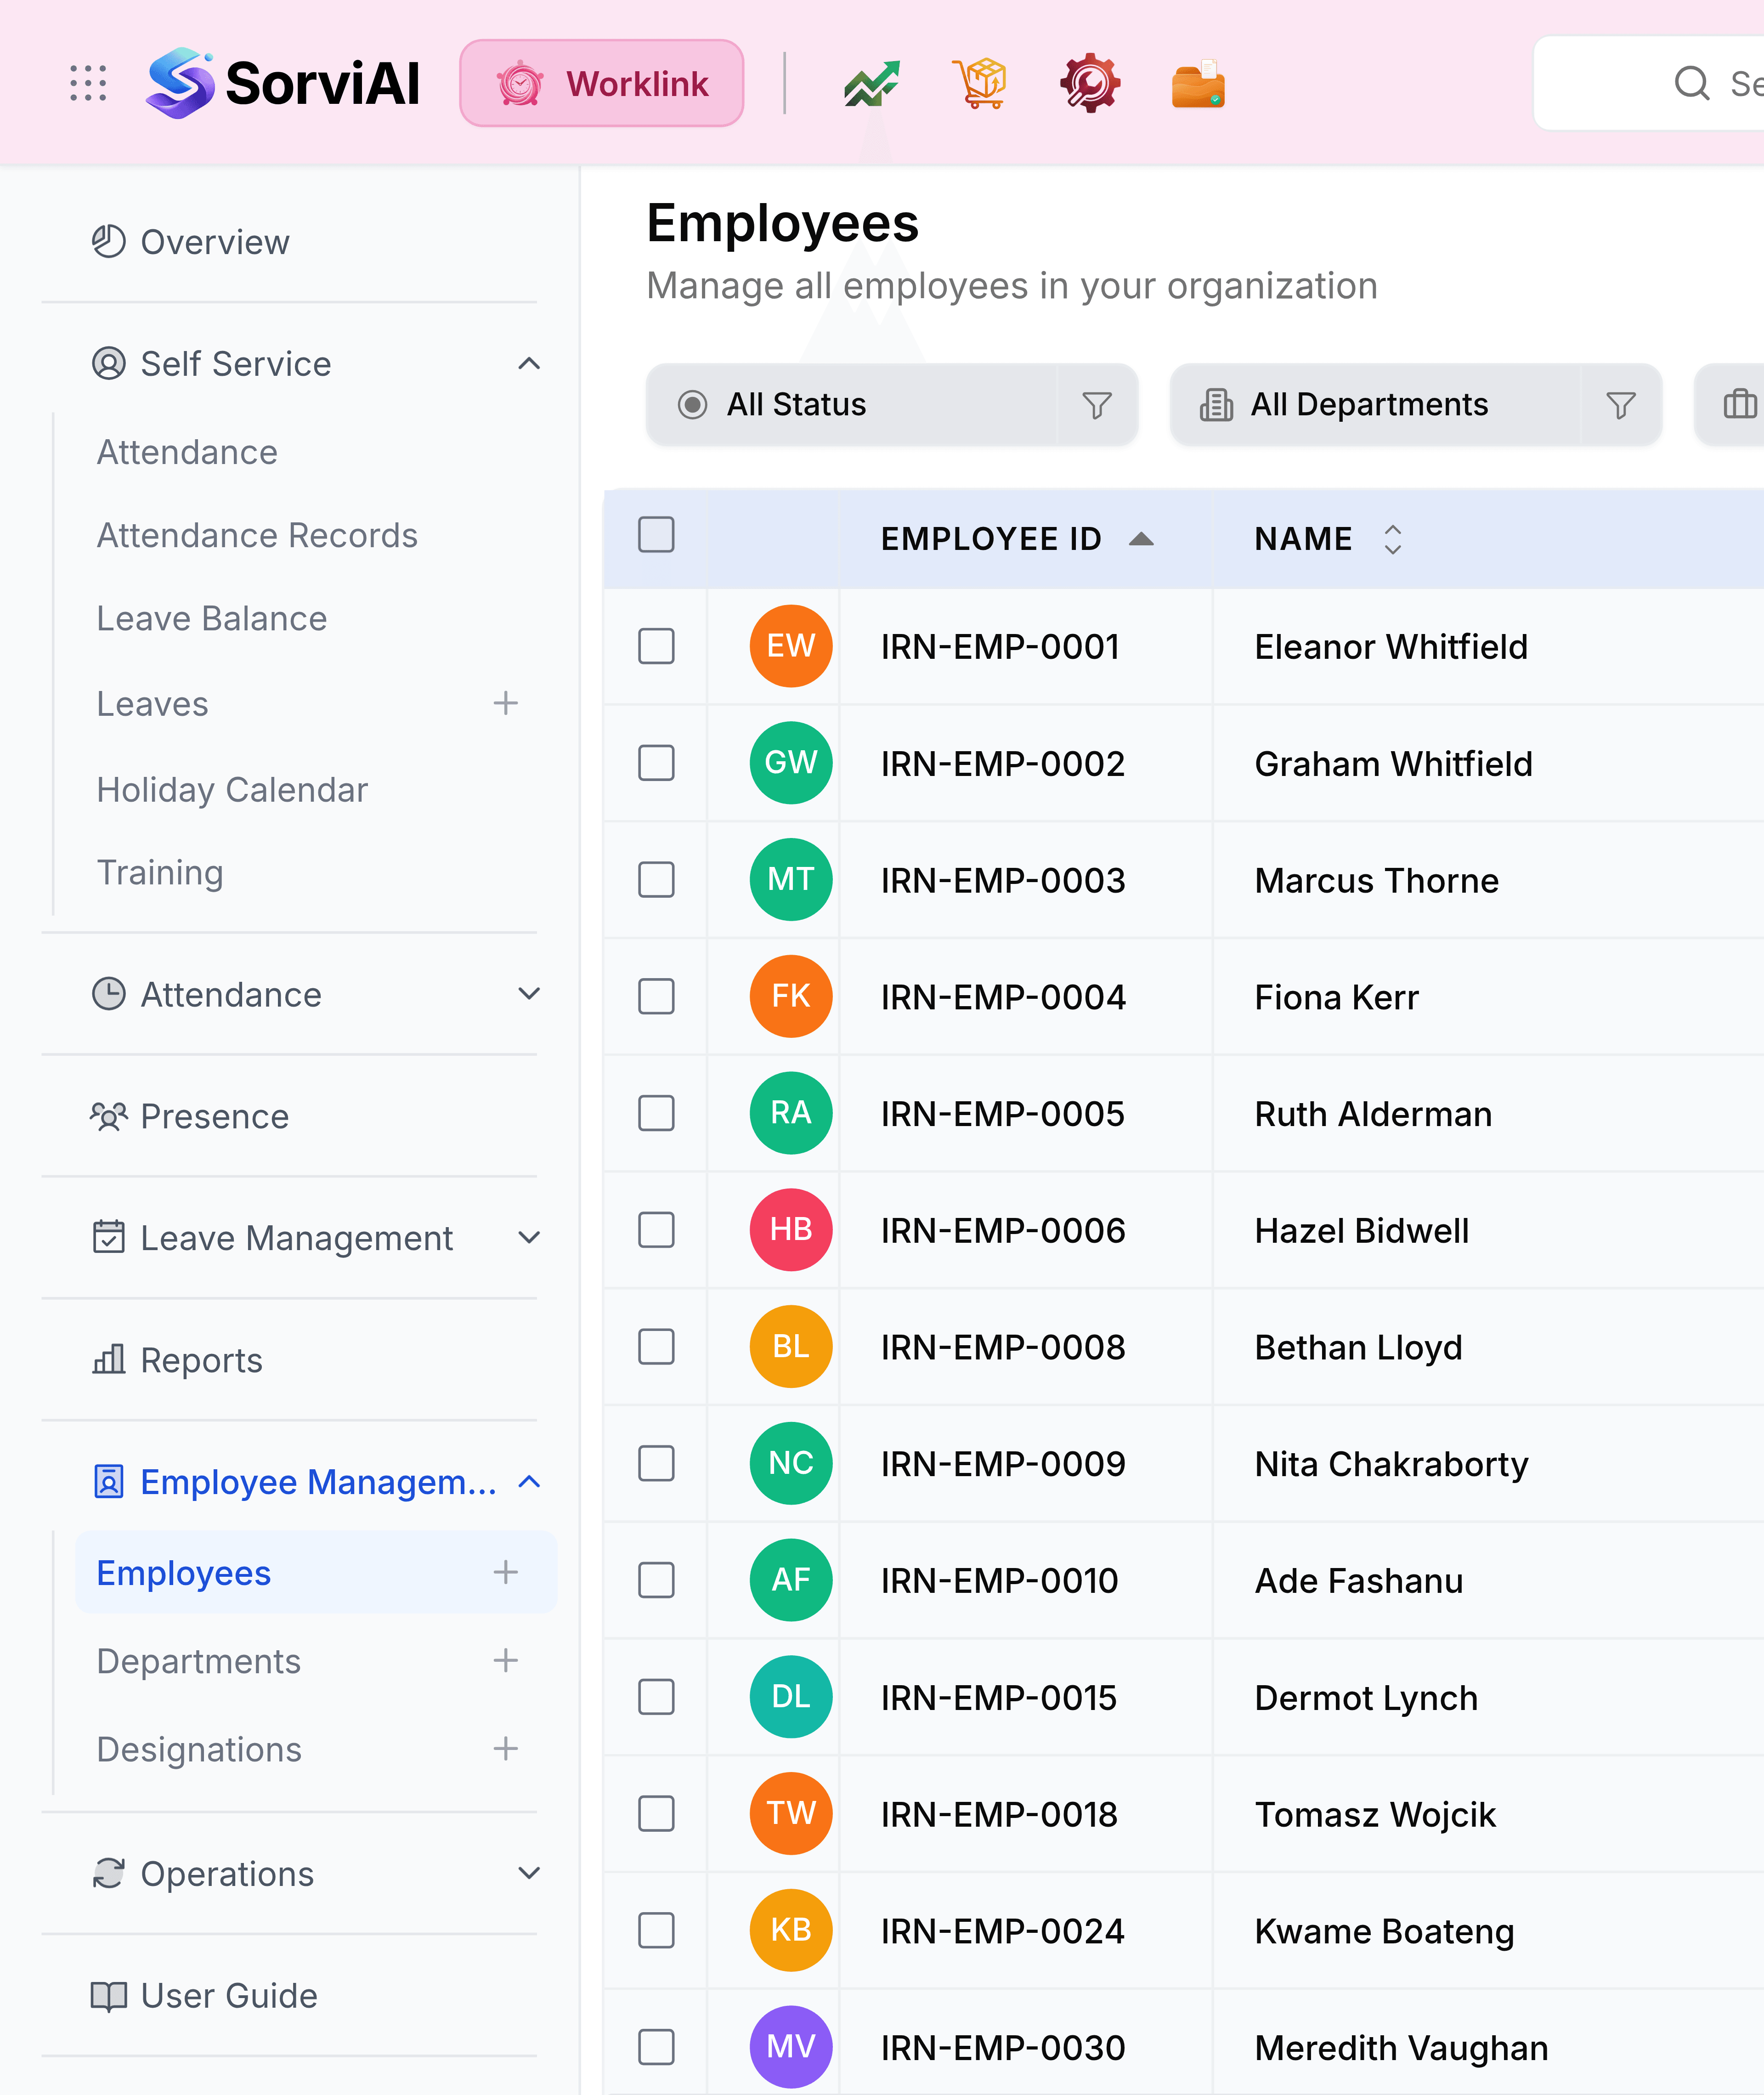The width and height of the screenshot is (1764, 2095).
Task: Click the search magnifier icon
Action: [x=1692, y=83]
